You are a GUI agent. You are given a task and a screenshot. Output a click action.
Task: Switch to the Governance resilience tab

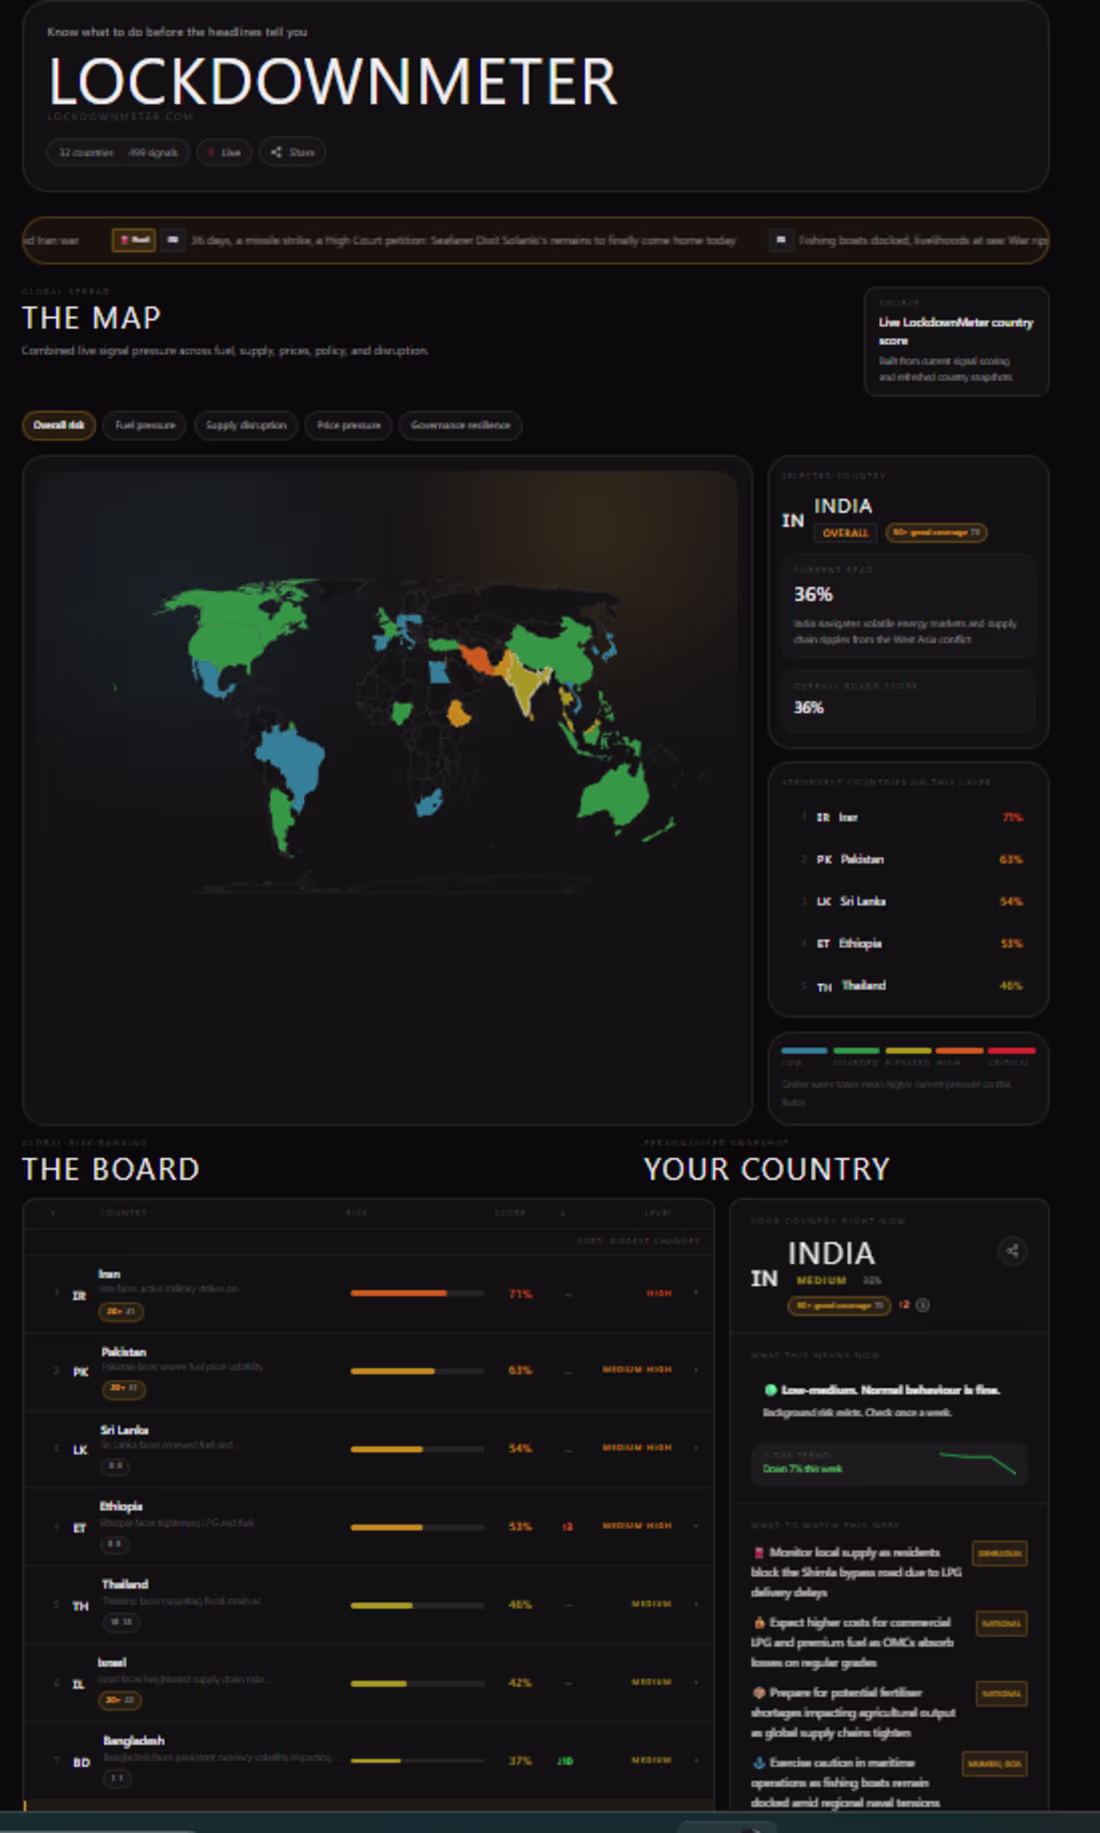tap(460, 425)
